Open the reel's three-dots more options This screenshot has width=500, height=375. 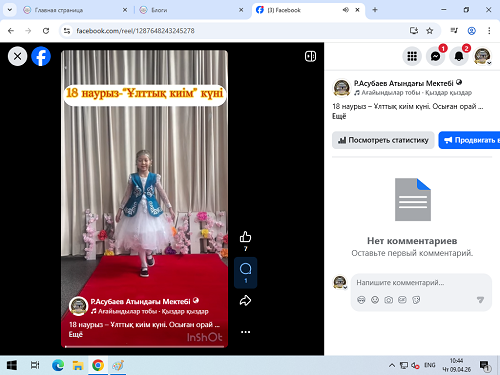point(245,332)
